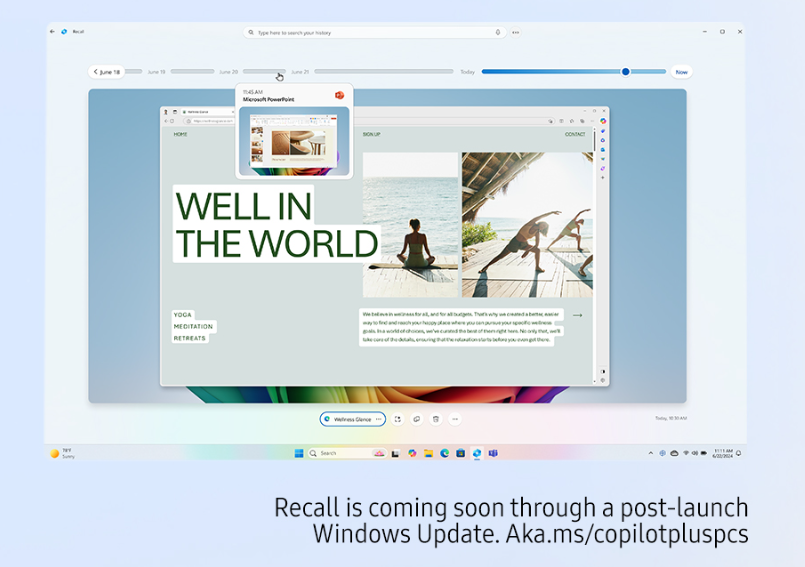This screenshot has height=567, width=805.
Task: Click the Today timeline slider handle
Action: 625,72
